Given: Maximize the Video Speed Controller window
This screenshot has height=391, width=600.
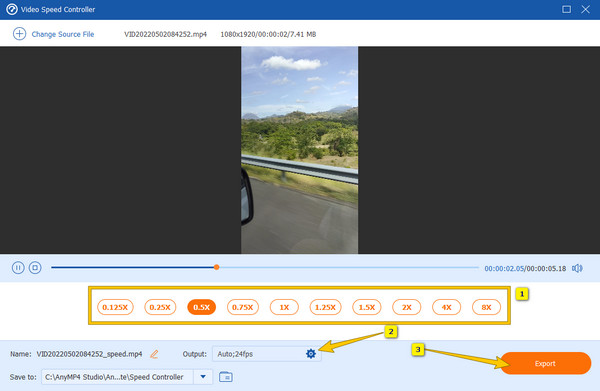Looking at the screenshot, I should (x=566, y=9).
